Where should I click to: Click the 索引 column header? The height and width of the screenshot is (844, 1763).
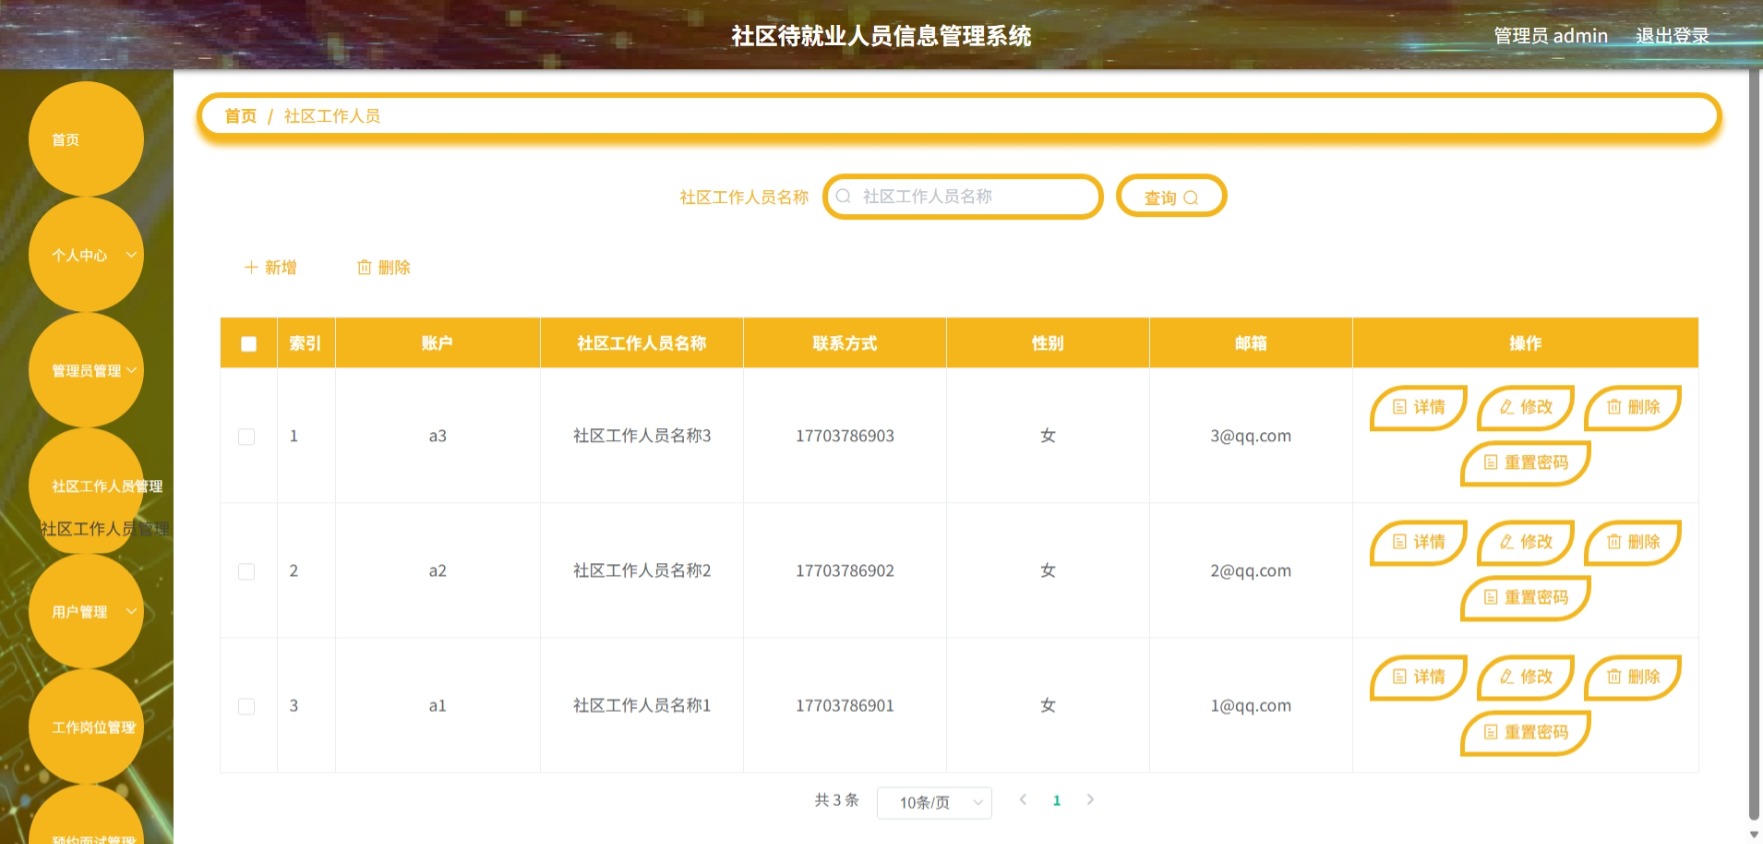click(306, 343)
